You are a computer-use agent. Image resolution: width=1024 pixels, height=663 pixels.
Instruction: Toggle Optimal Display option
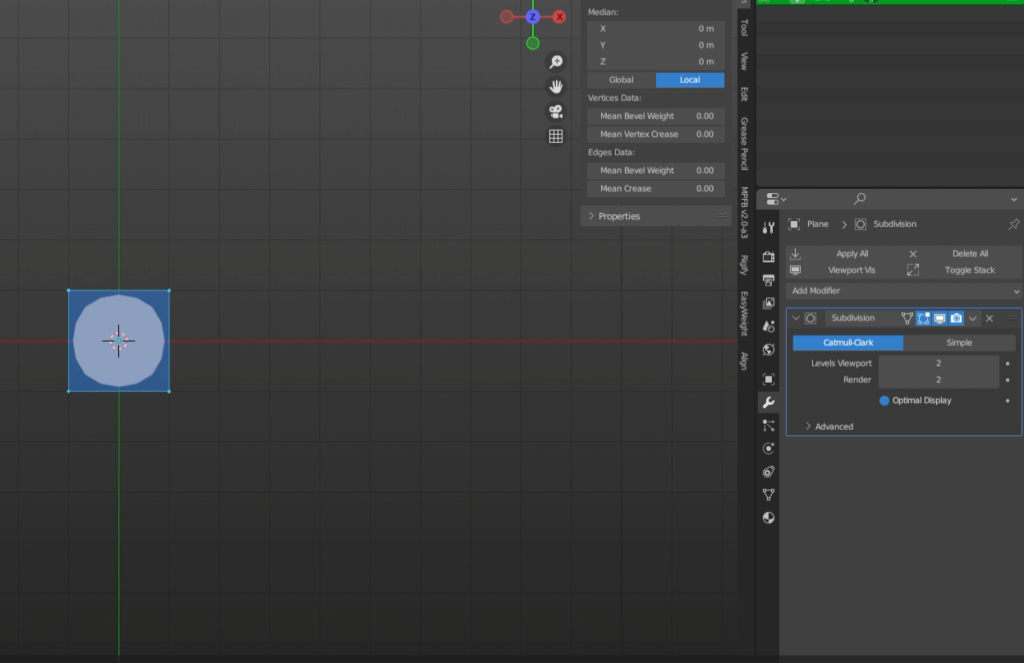tap(884, 400)
